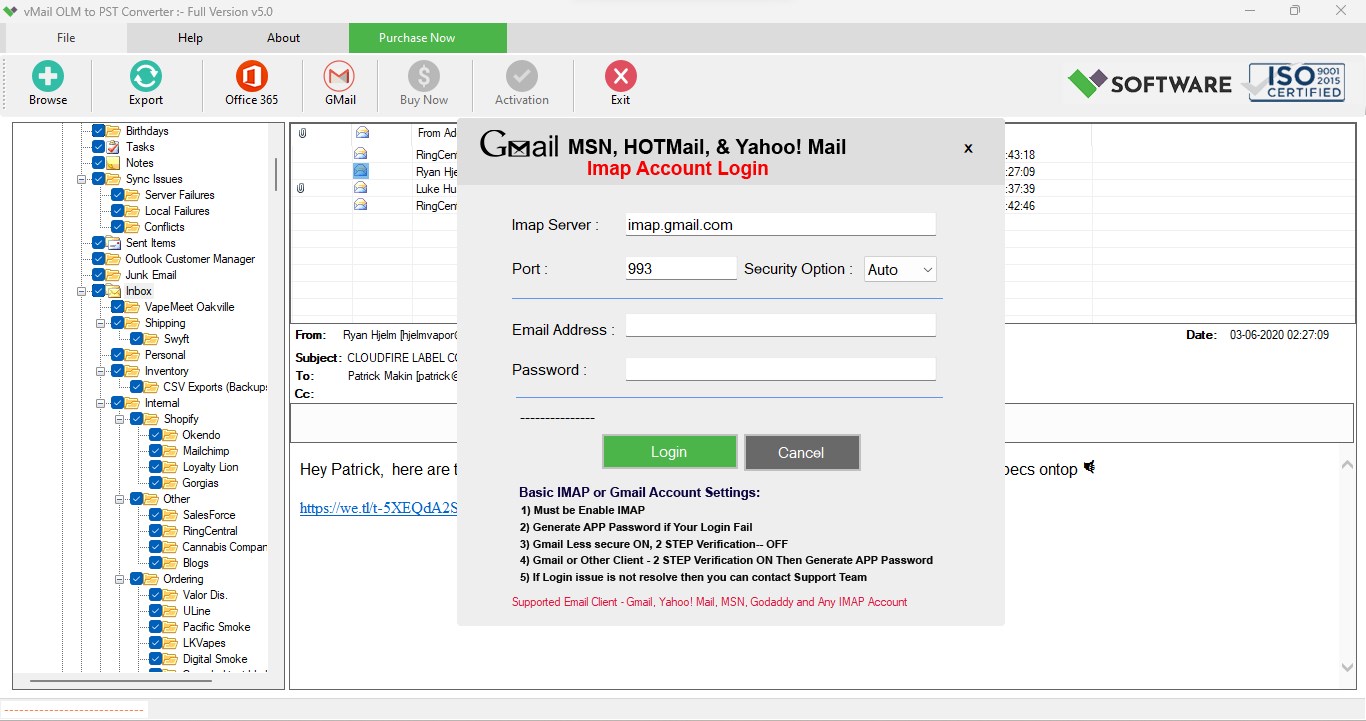Click the green Login button
The image size is (1366, 721).
click(669, 452)
